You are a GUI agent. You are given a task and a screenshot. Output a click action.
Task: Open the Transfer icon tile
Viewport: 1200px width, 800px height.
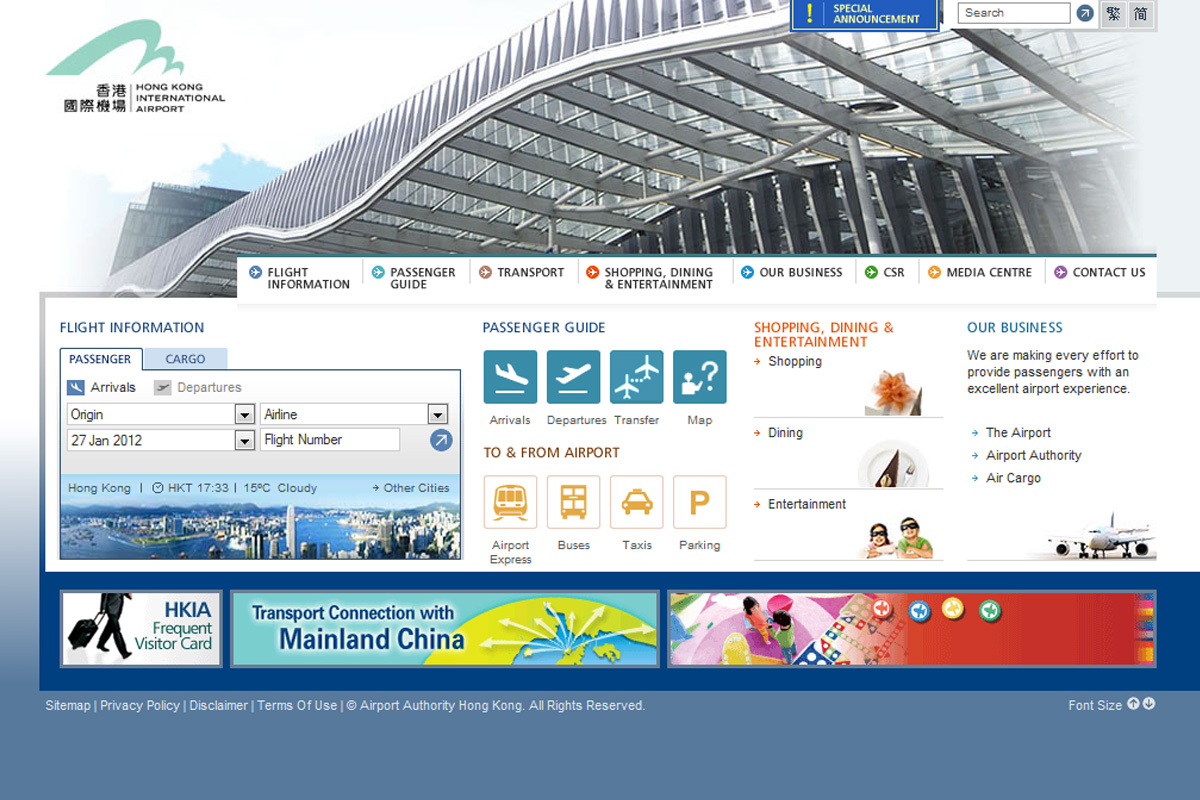(x=636, y=377)
